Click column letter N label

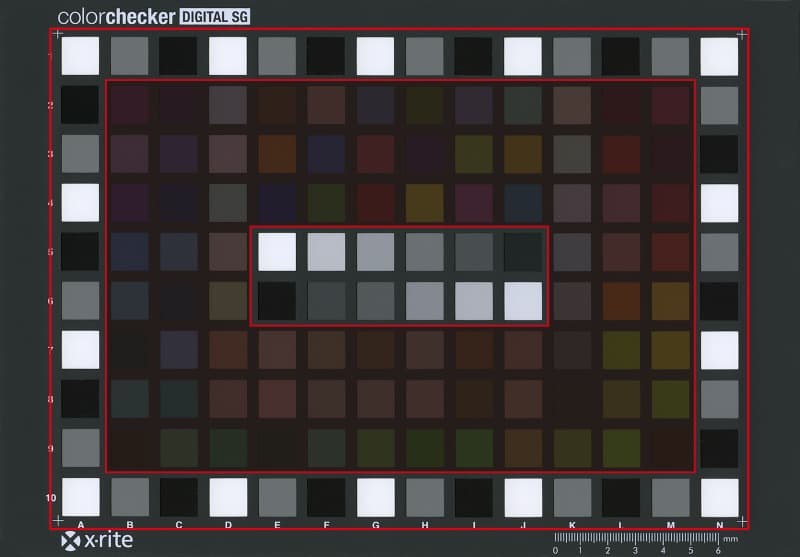pos(719,525)
